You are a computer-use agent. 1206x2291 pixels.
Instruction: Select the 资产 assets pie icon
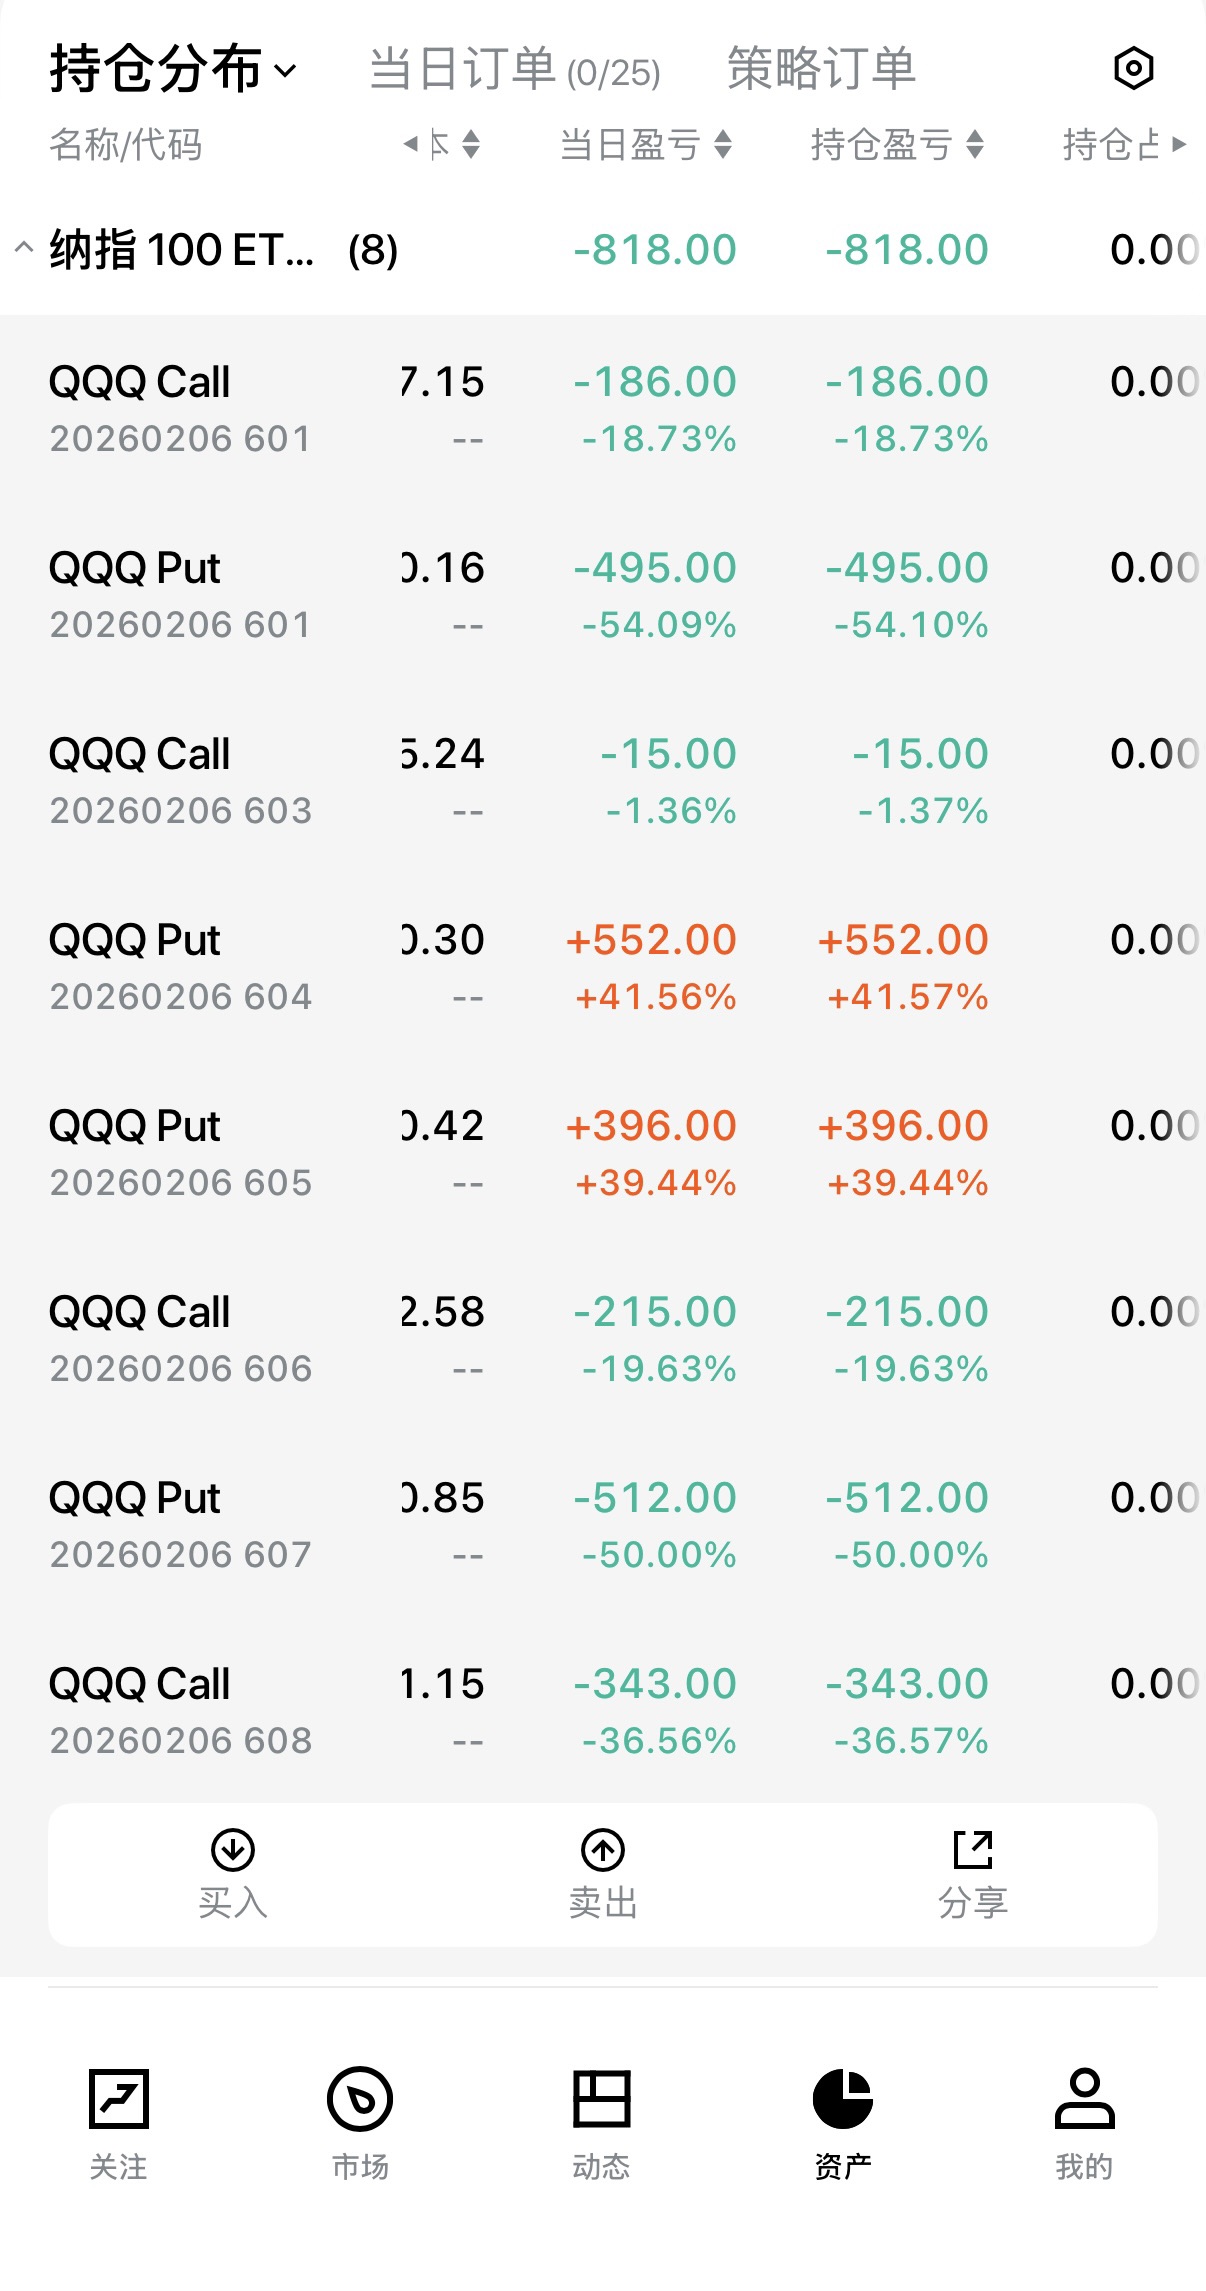point(843,2099)
